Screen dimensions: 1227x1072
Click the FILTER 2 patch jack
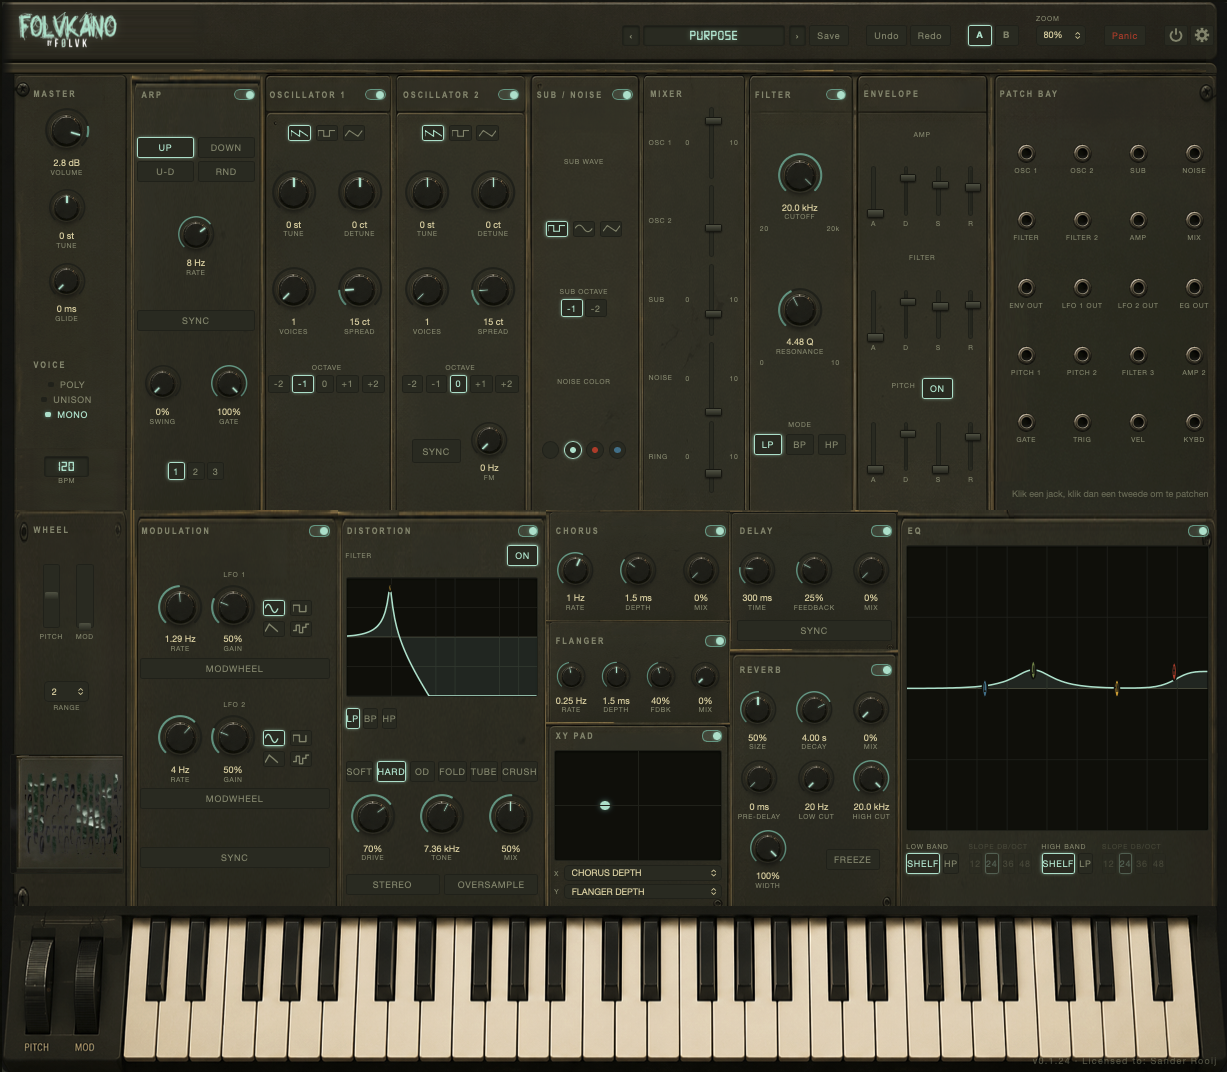tap(1082, 220)
